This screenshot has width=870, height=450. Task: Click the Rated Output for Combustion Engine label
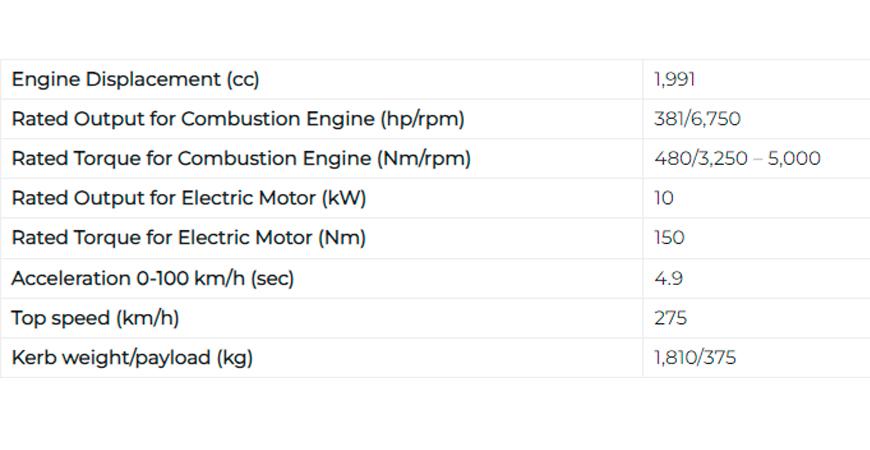(x=238, y=119)
